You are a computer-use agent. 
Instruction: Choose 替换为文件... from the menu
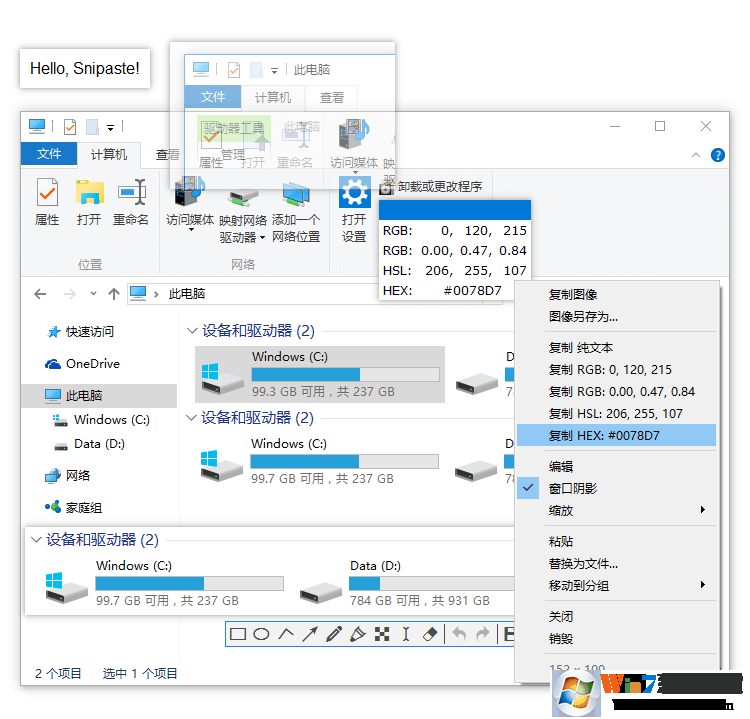(616, 564)
